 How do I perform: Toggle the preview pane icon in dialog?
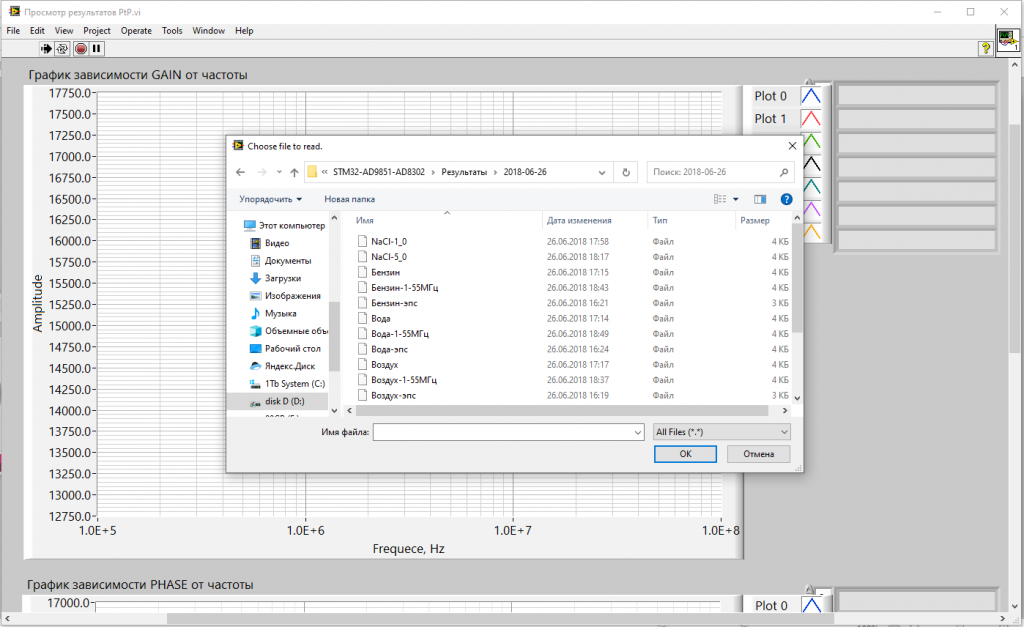pos(760,199)
